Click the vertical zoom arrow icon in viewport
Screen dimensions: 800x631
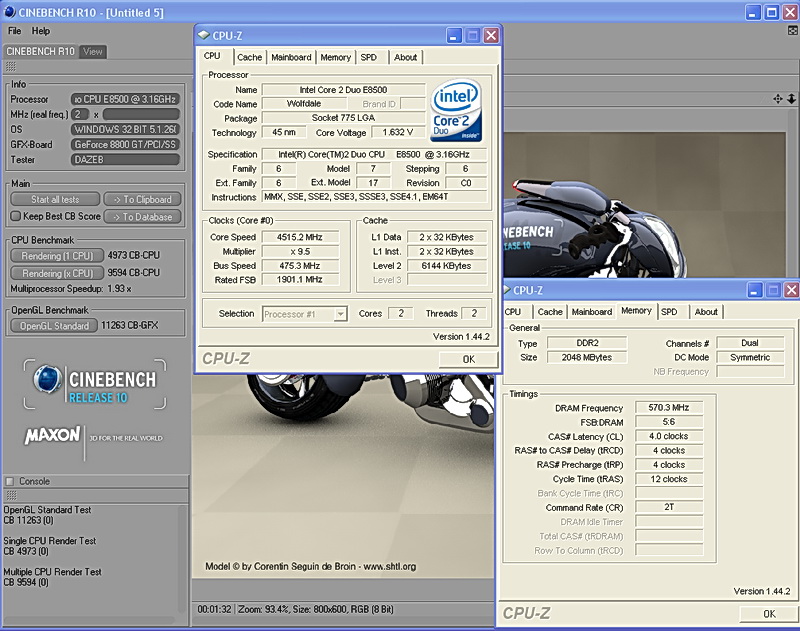point(791,99)
